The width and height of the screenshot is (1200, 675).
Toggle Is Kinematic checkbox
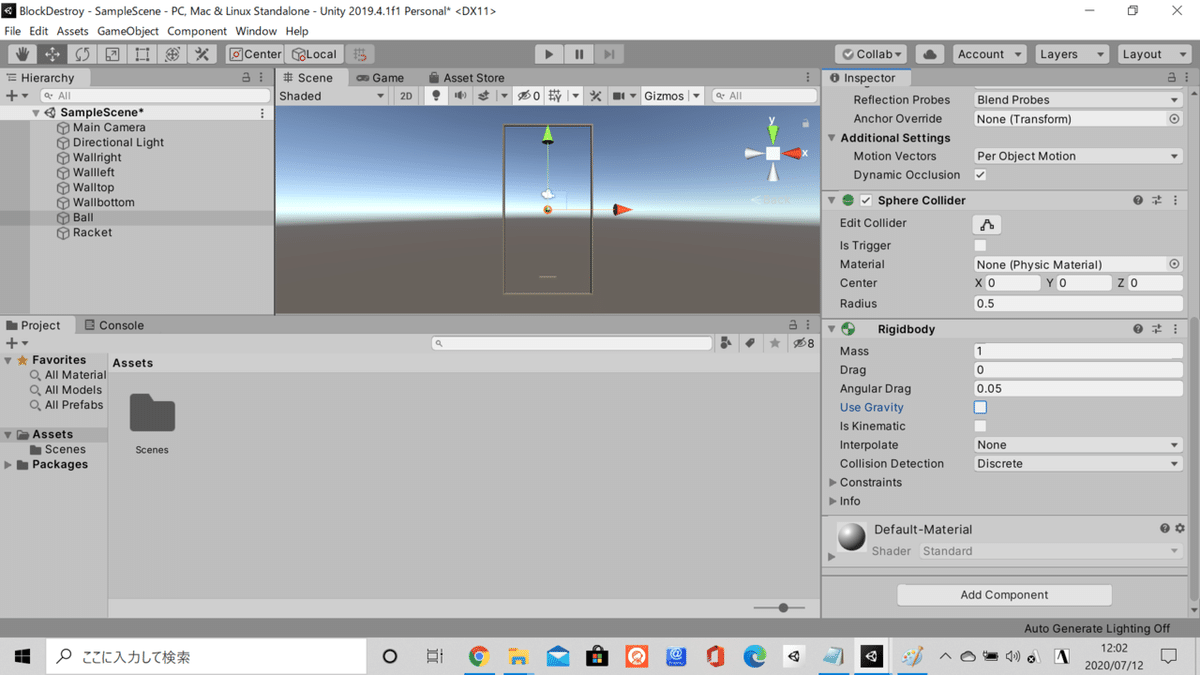[x=980, y=426]
